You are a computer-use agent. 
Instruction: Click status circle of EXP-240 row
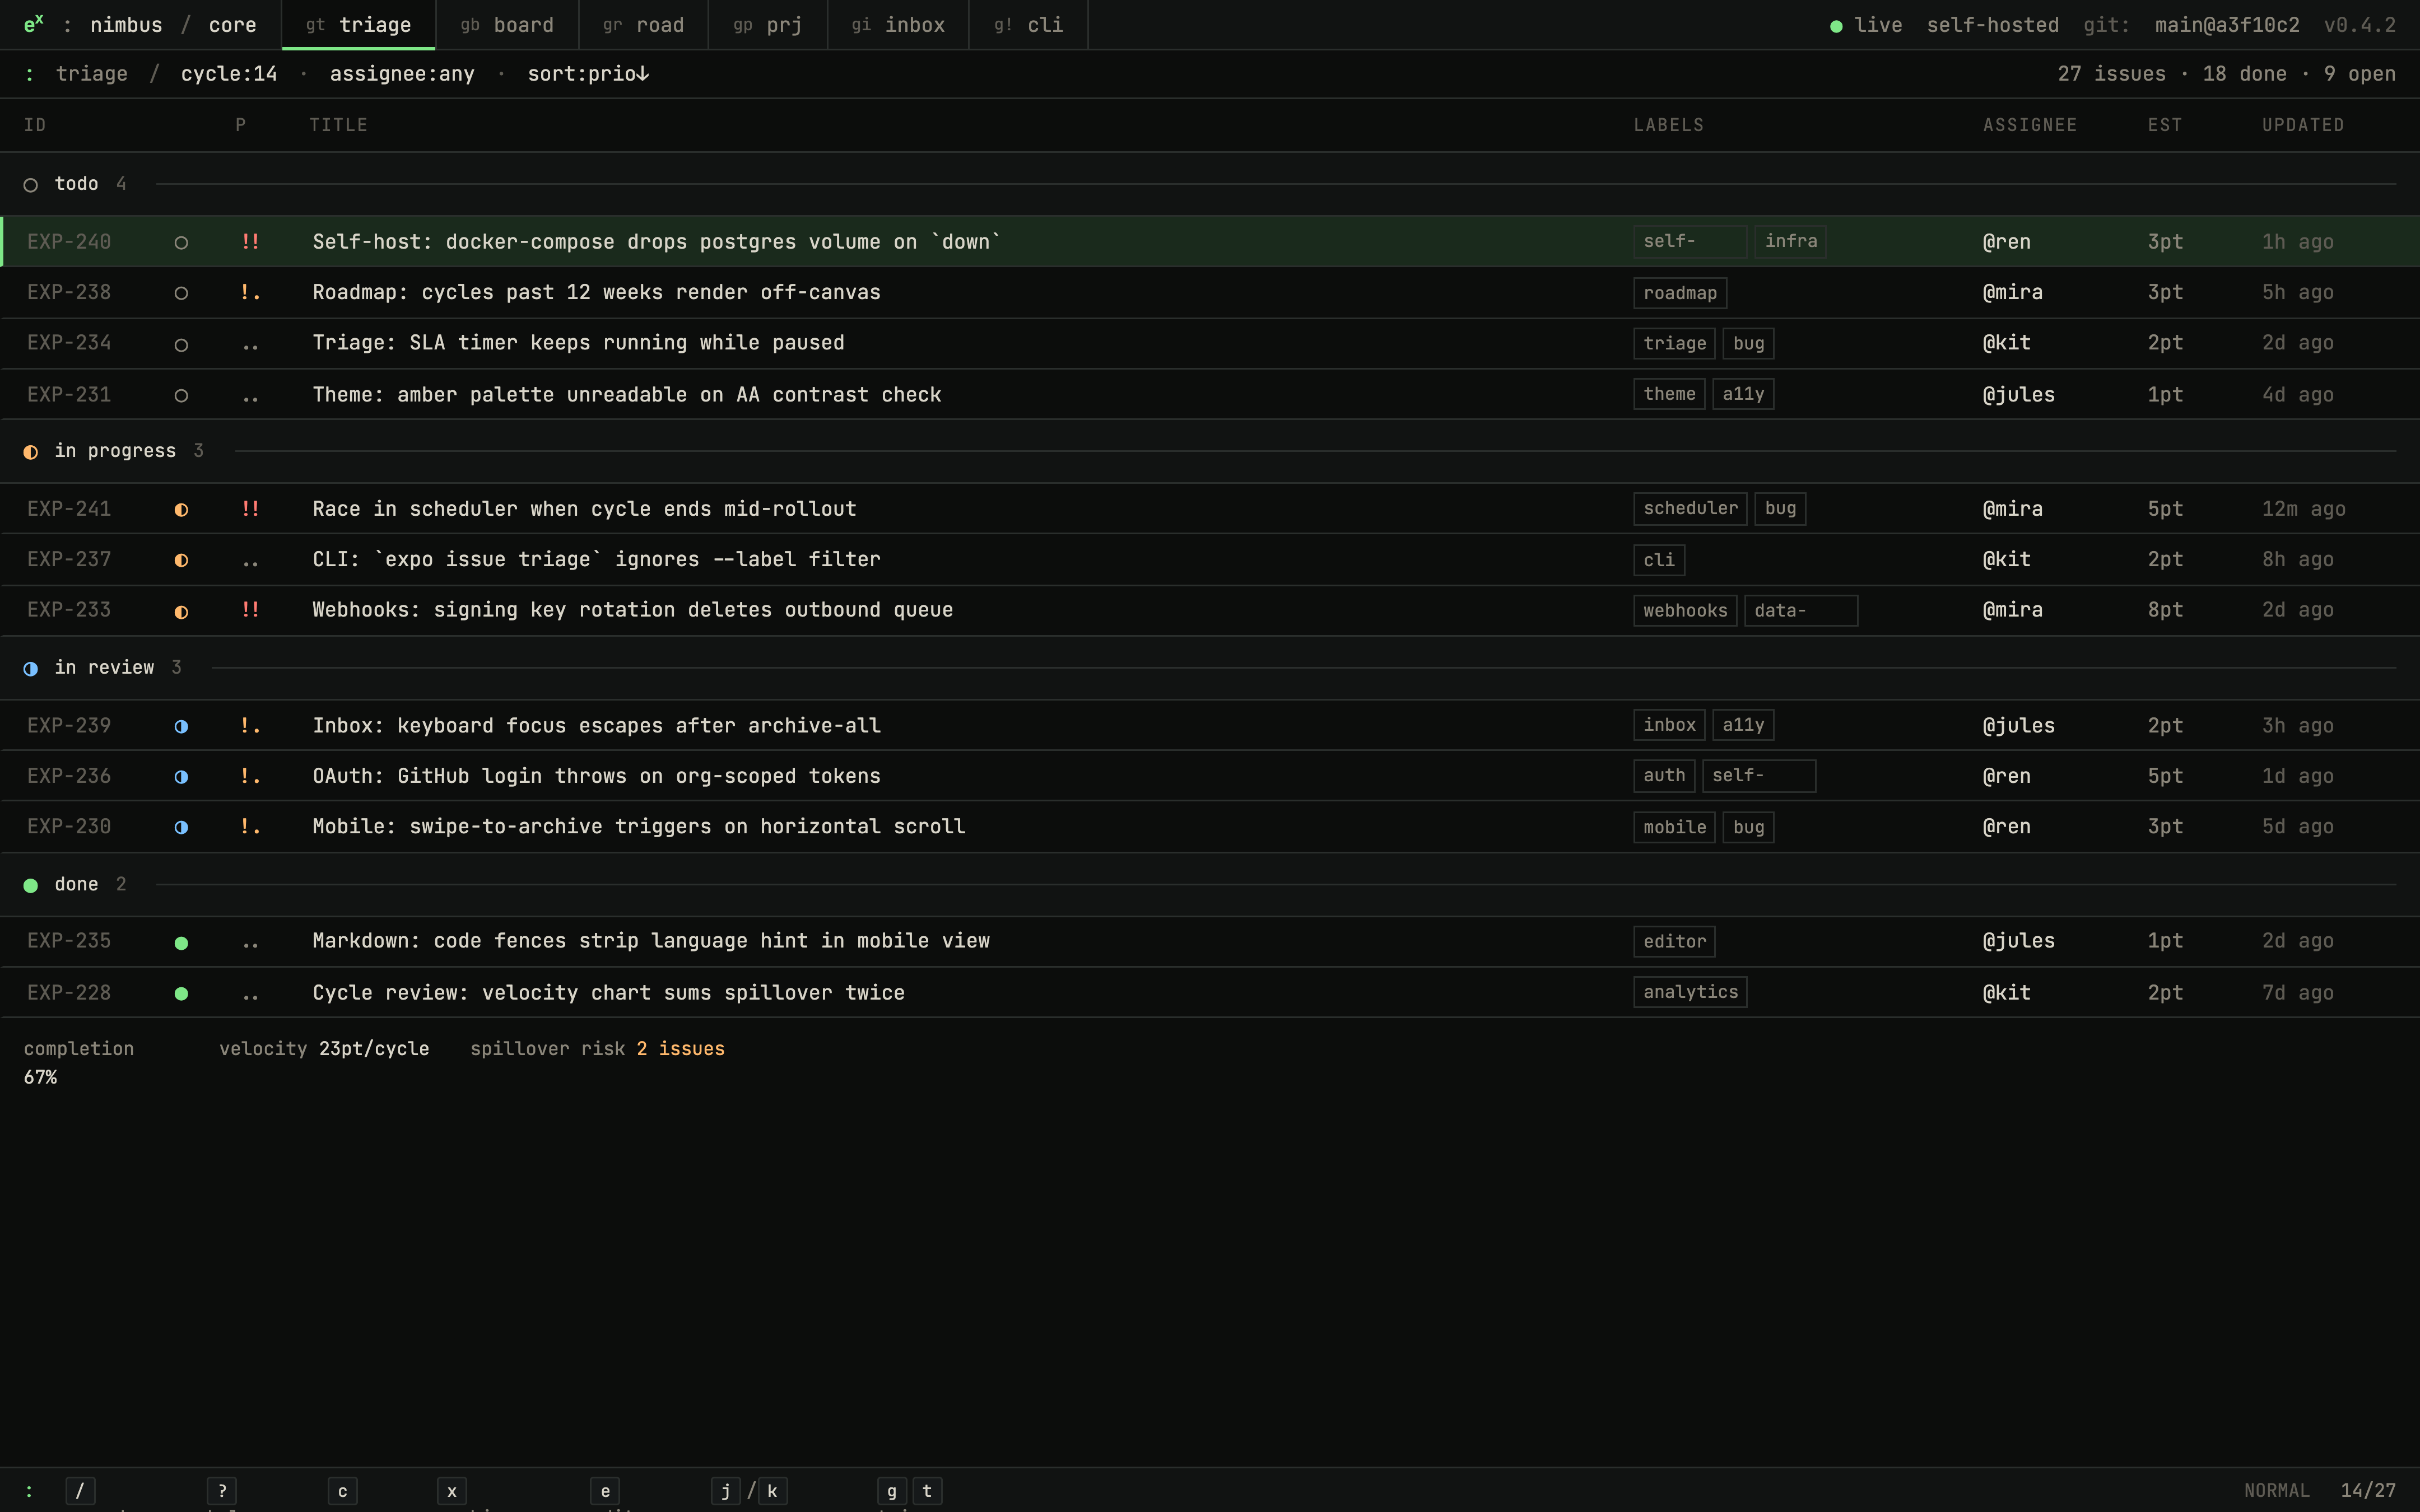click(x=181, y=243)
